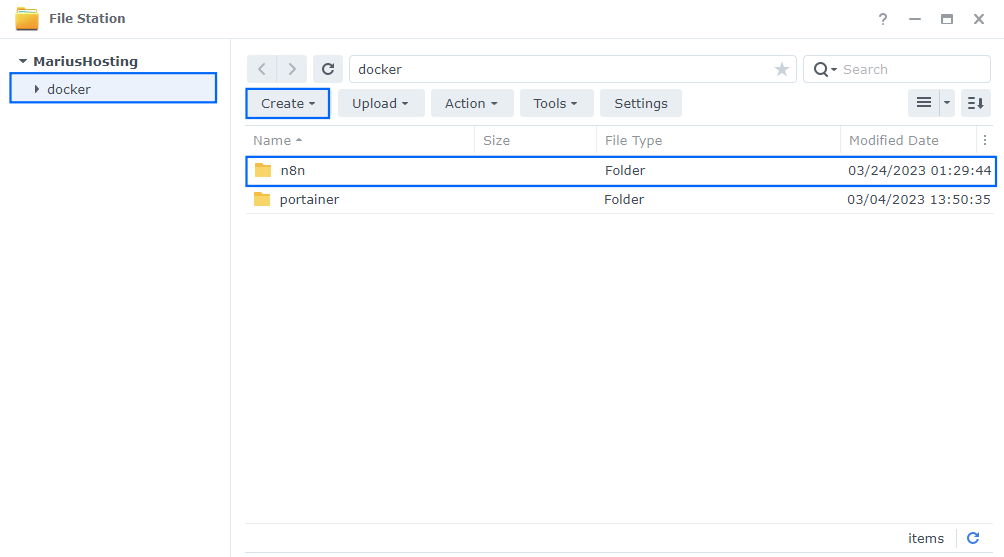This screenshot has height=557, width=1004.
Task: Open the Create dropdown menu
Action: 287,104
